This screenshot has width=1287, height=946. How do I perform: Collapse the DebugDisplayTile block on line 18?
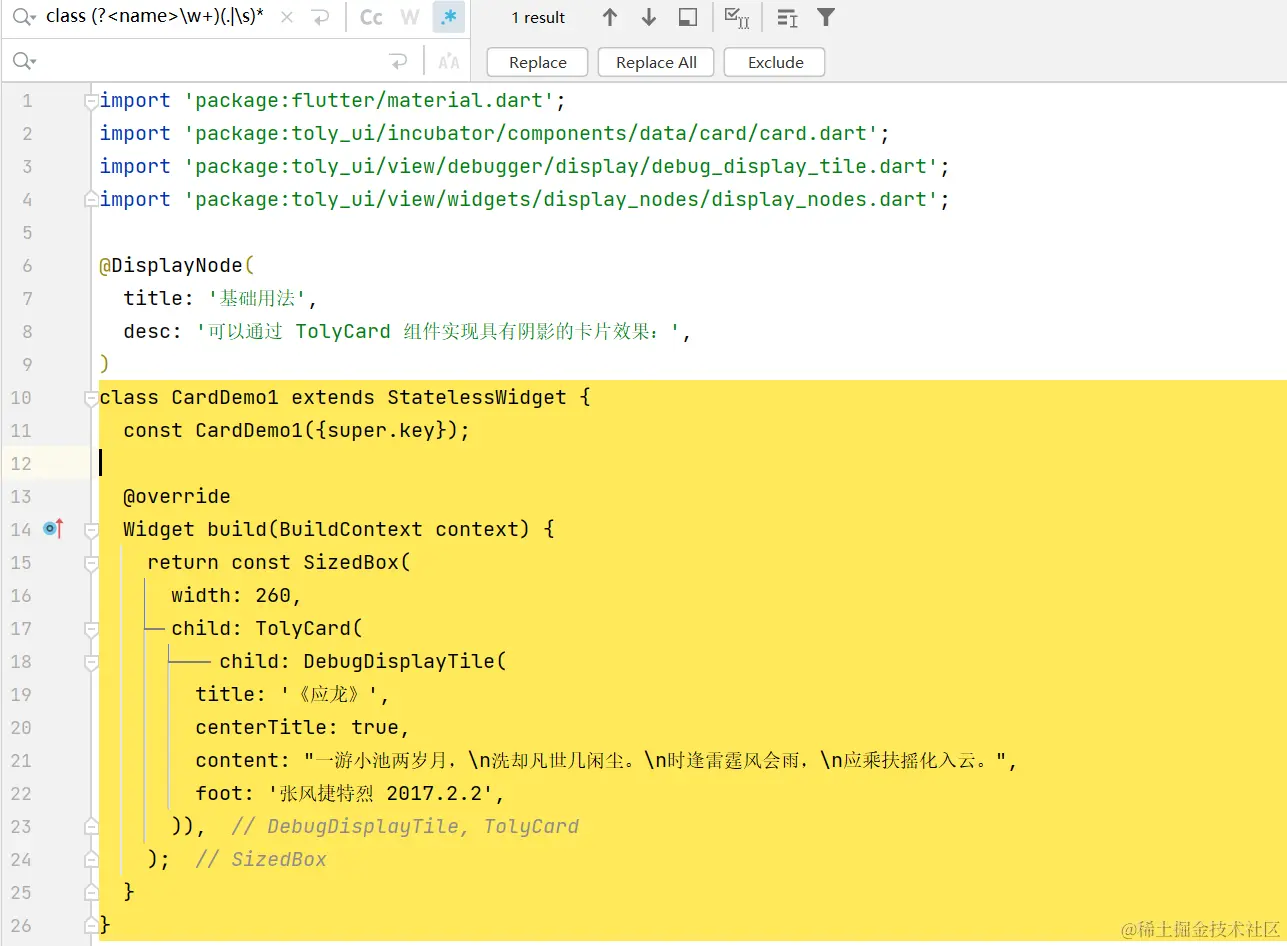point(91,661)
